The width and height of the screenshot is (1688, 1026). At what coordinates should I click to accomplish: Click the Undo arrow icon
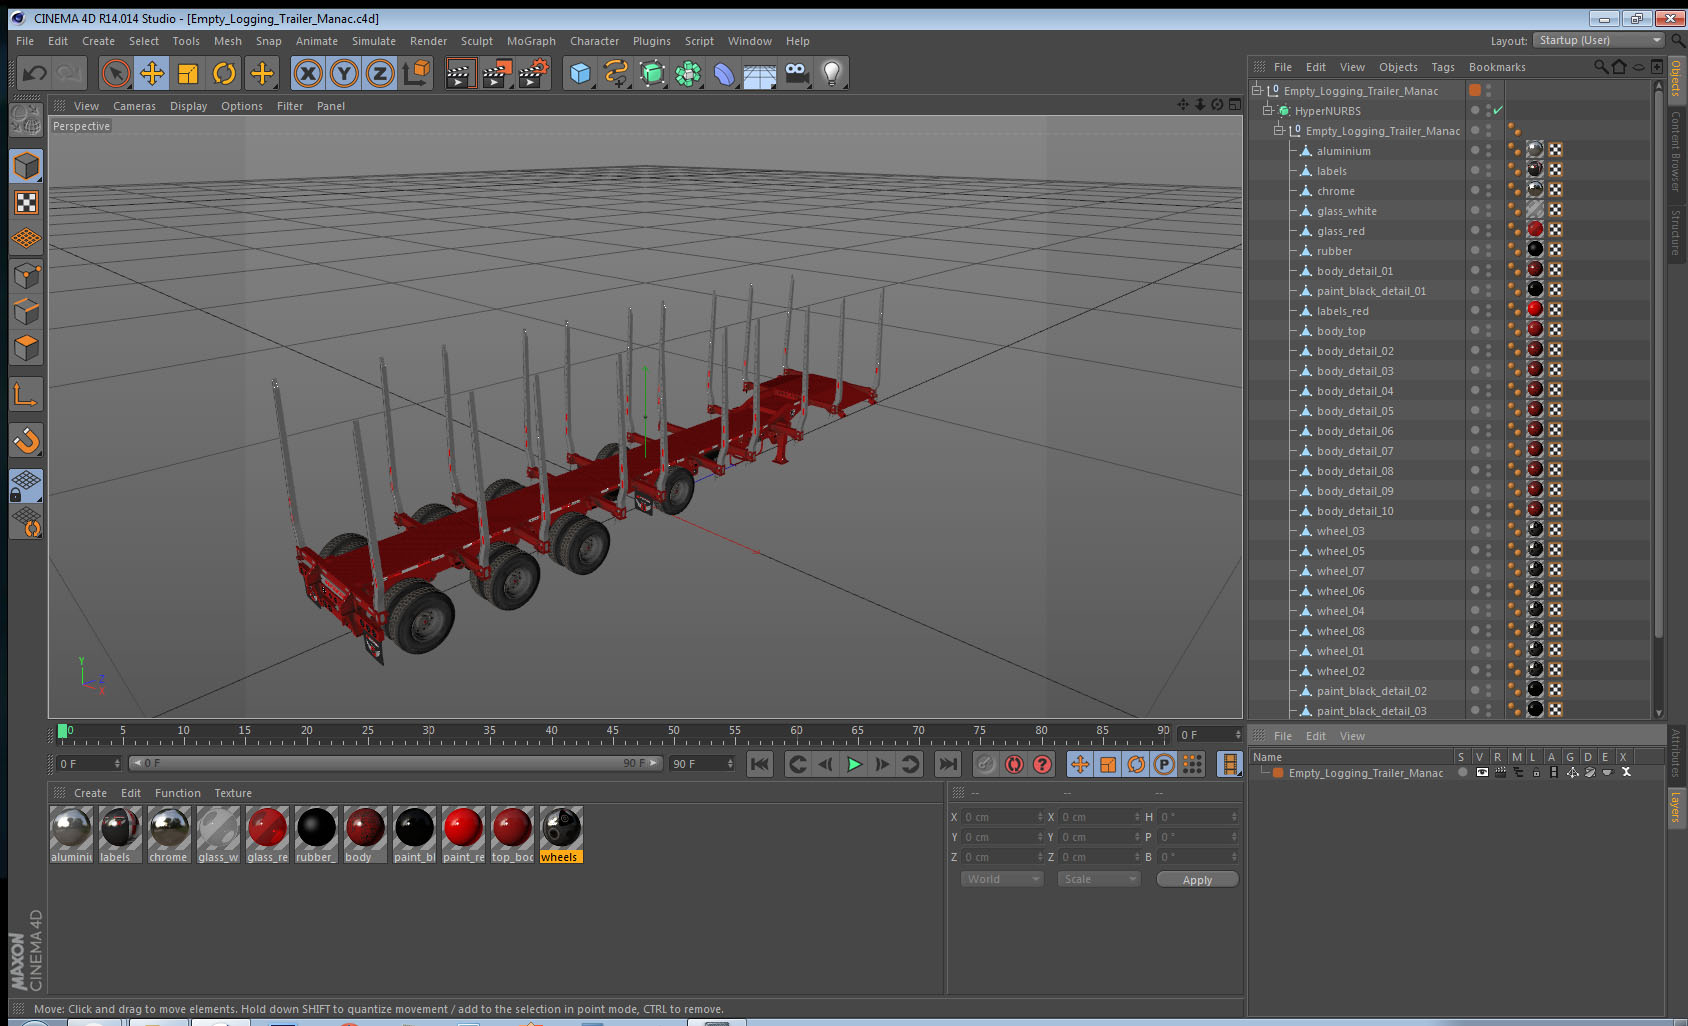(35, 73)
